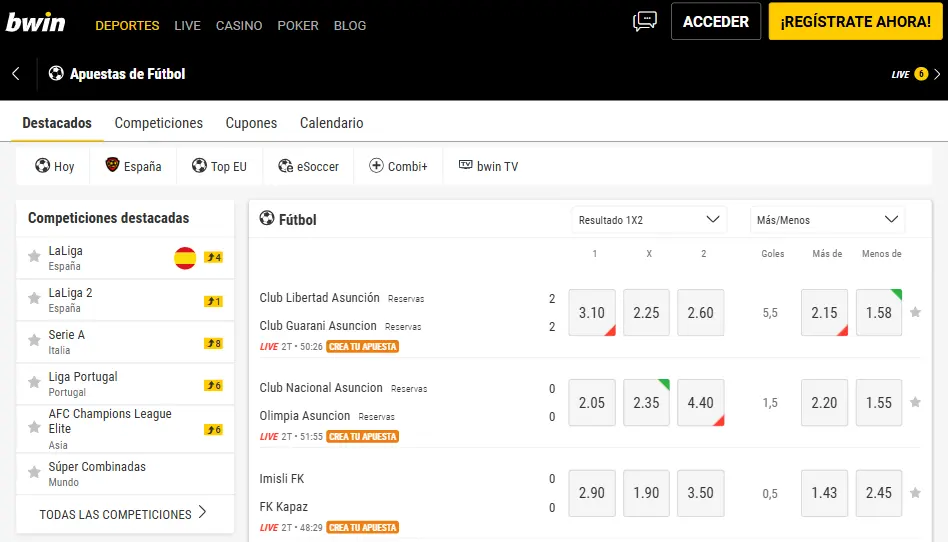Screen dimensions: 948x542
Task: Star the Imisli FK vs FK Kapaz match
Action: 915,493
